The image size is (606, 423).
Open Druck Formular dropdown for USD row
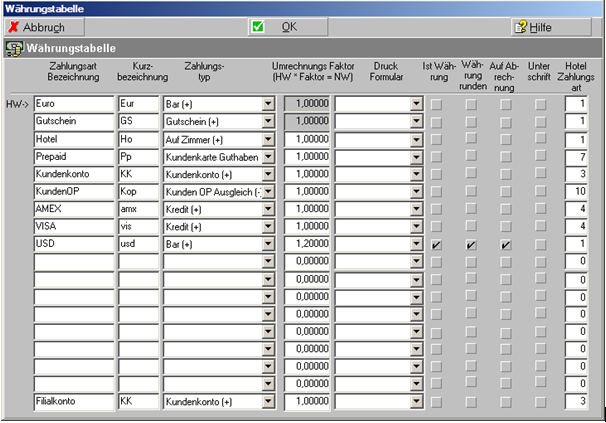(x=416, y=244)
